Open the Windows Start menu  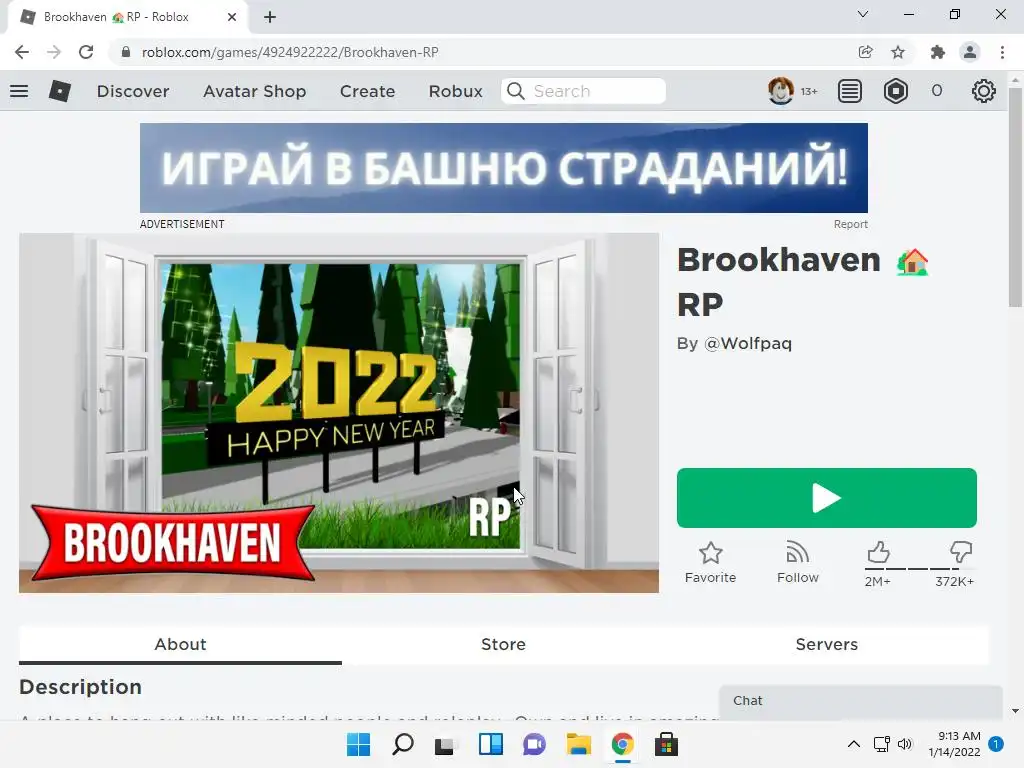click(358, 744)
